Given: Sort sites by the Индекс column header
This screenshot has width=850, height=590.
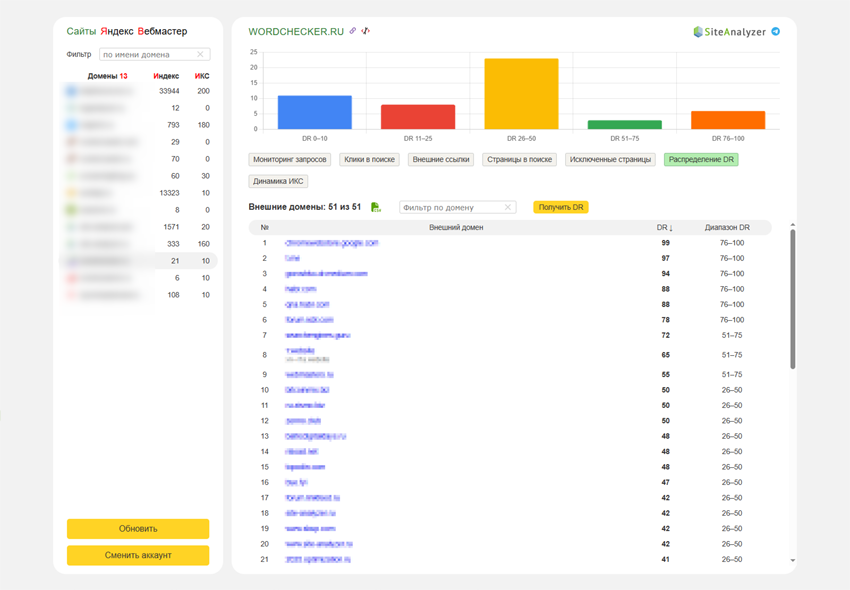Looking at the screenshot, I should (x=166, y=76).
